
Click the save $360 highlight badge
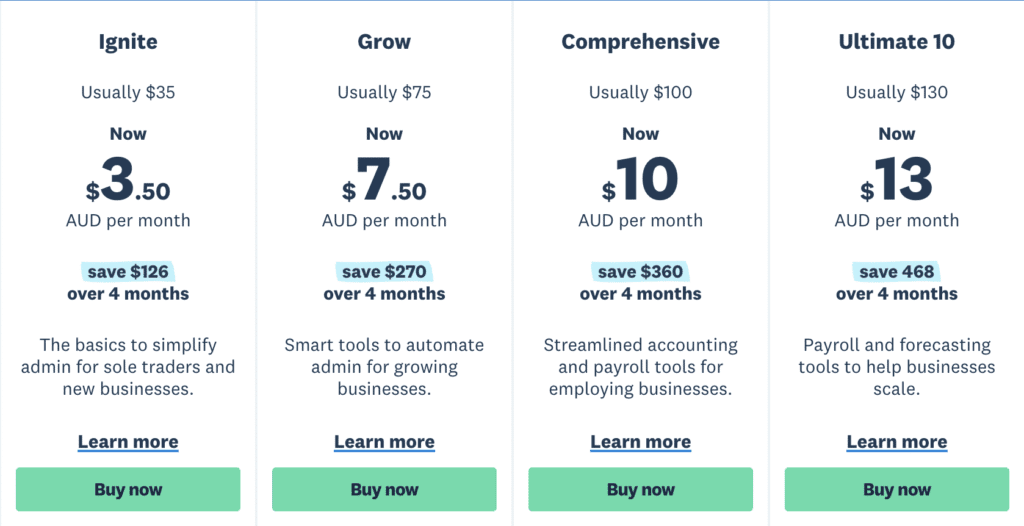click(641, 271)
